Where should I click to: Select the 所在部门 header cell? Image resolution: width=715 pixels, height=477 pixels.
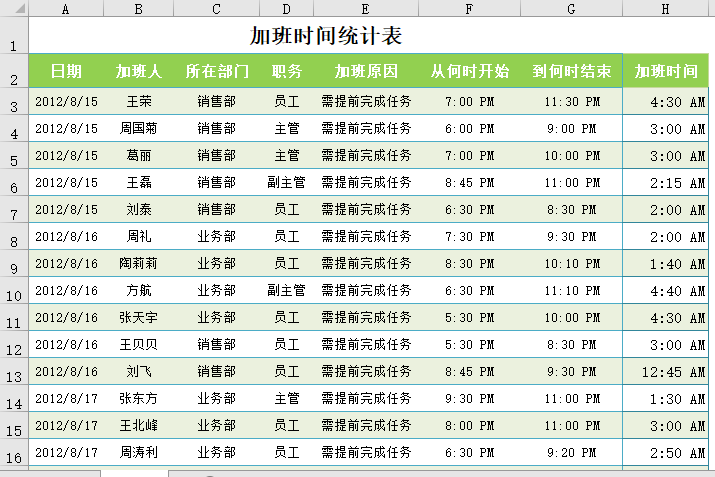pos(216,72)
